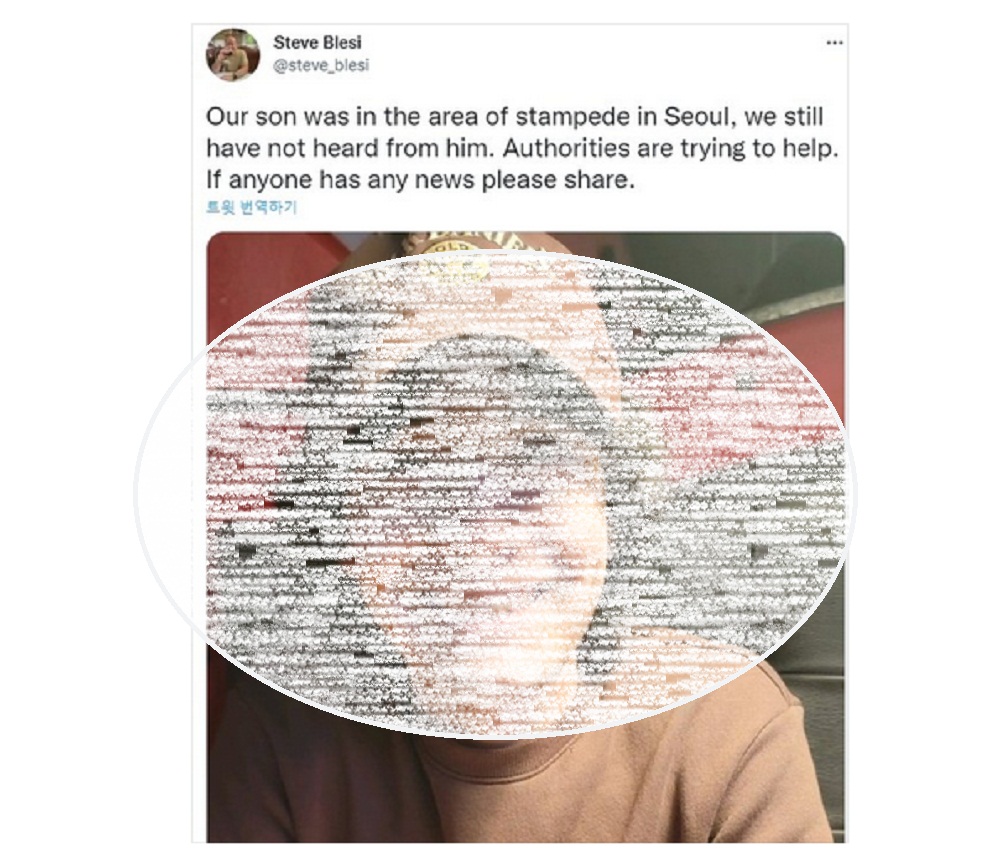Viewport: 1000px width, 855px height.
Task: Click the @steve_blesi handle
Action: point(321,65)
